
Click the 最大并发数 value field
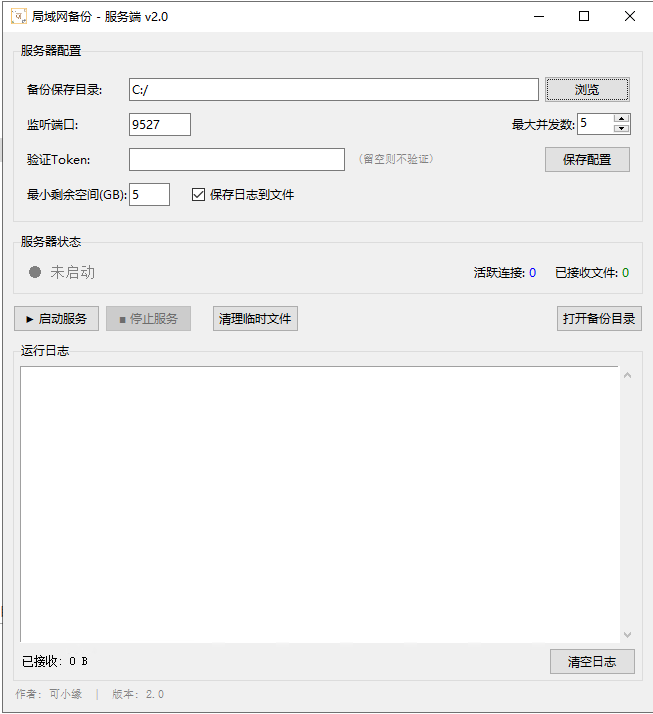pos(595,124)
